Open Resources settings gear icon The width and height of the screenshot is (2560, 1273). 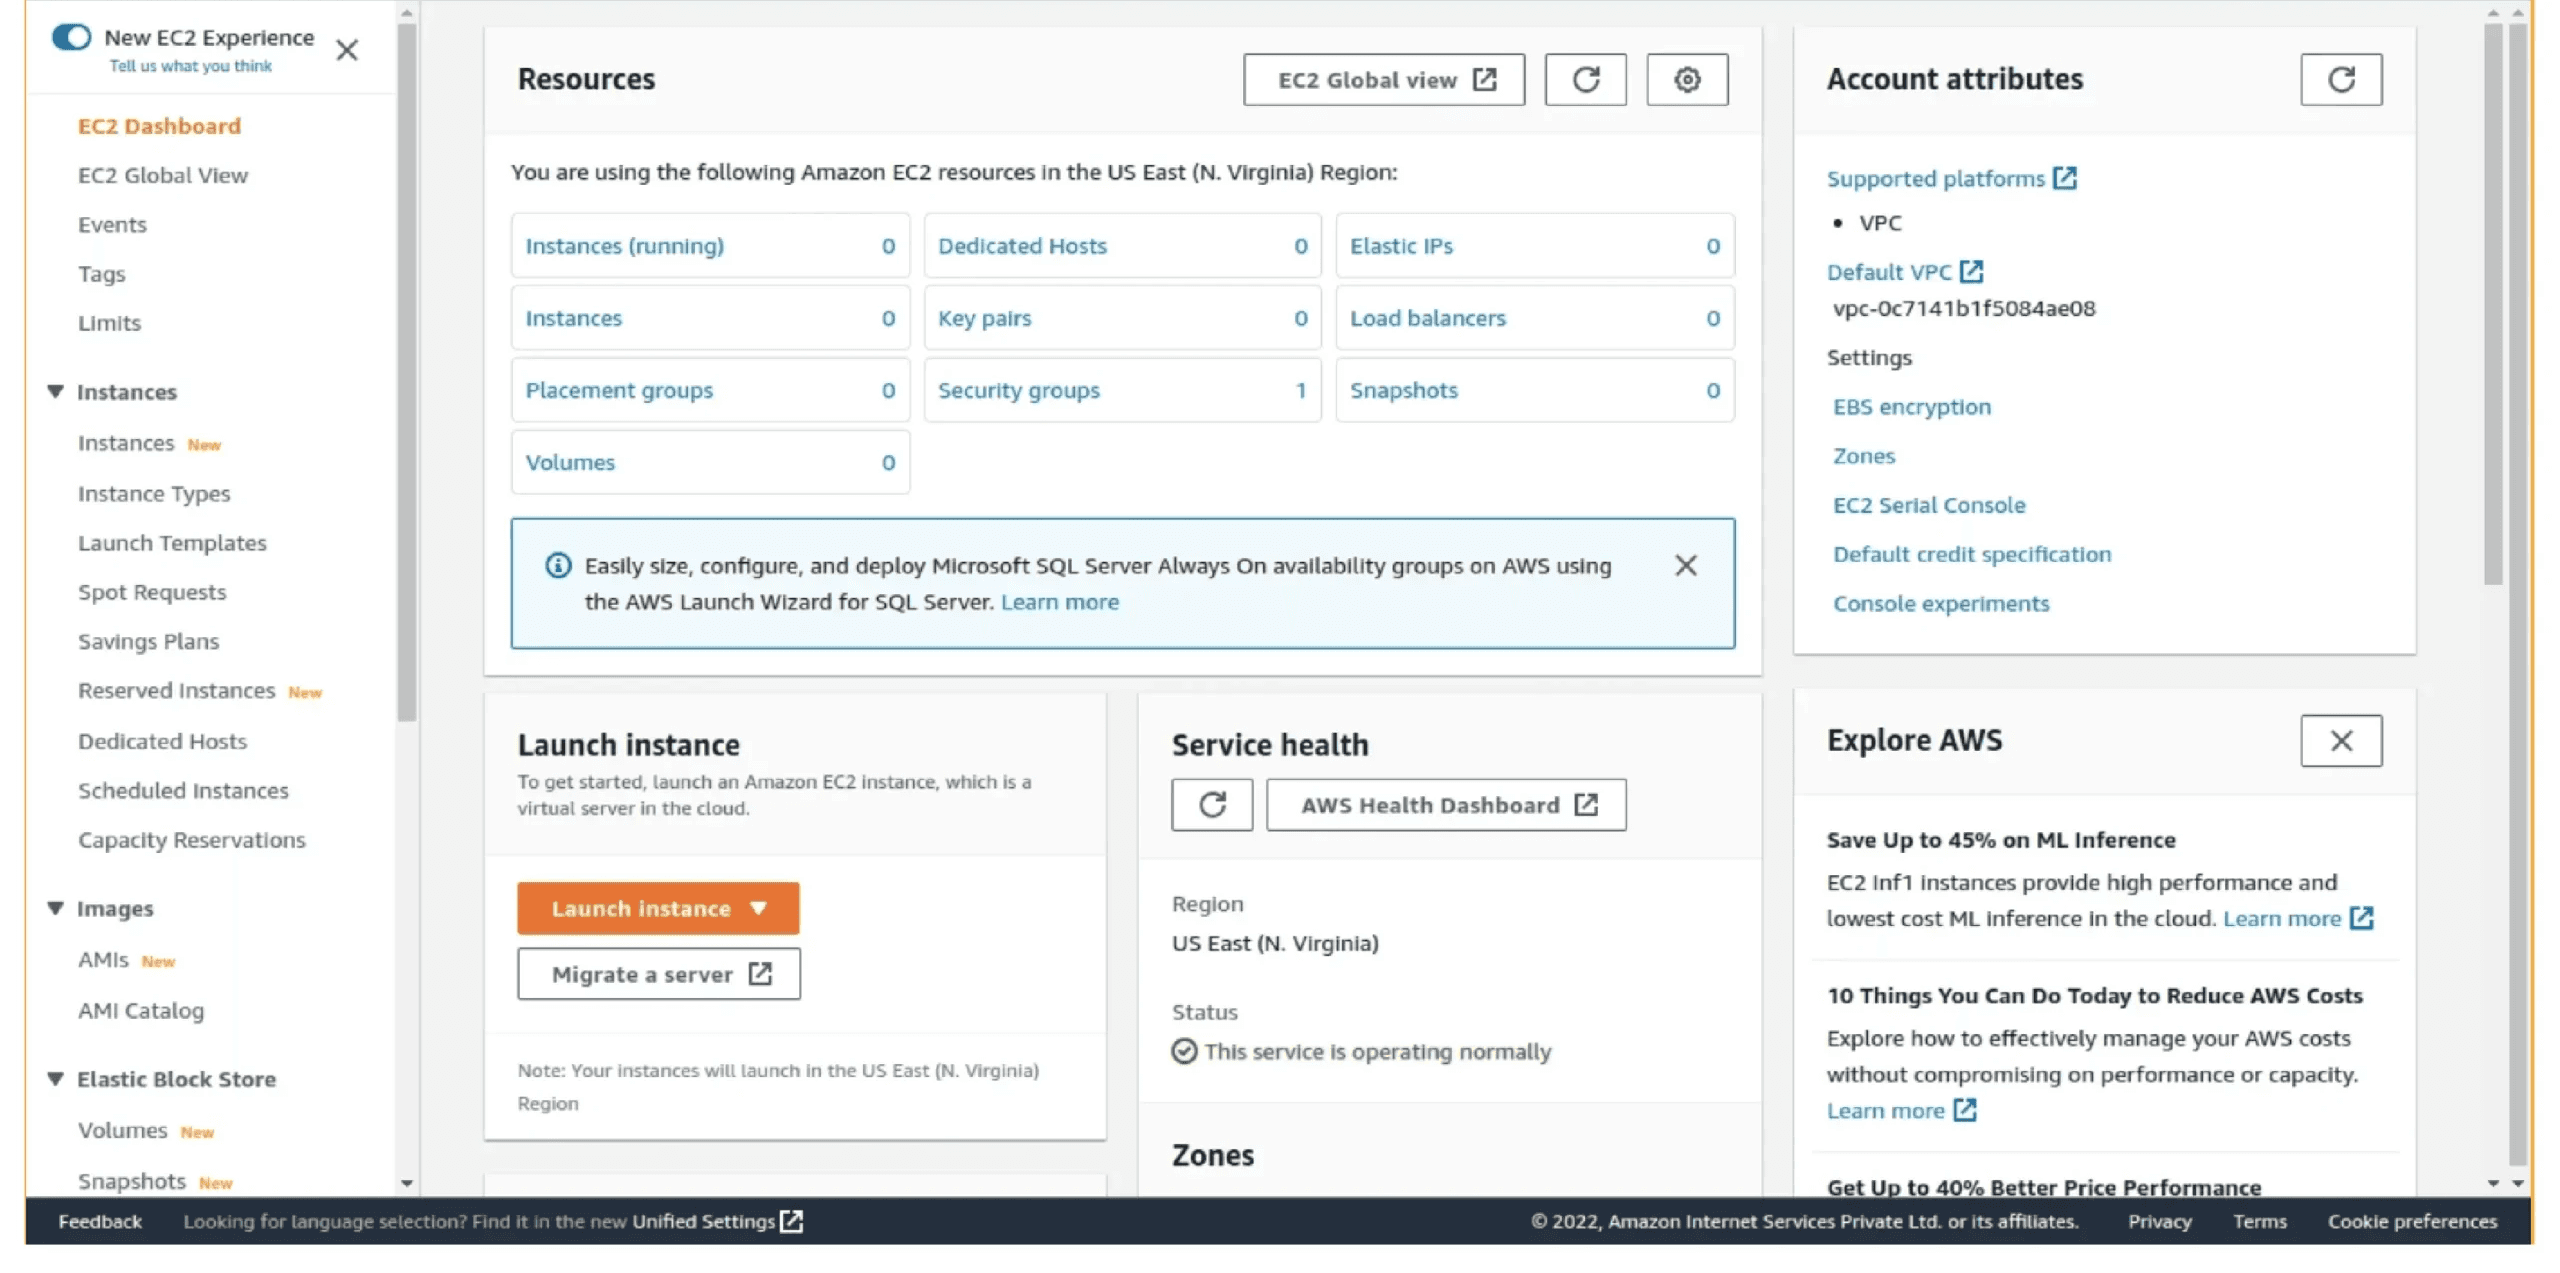tap(1687, 80)
